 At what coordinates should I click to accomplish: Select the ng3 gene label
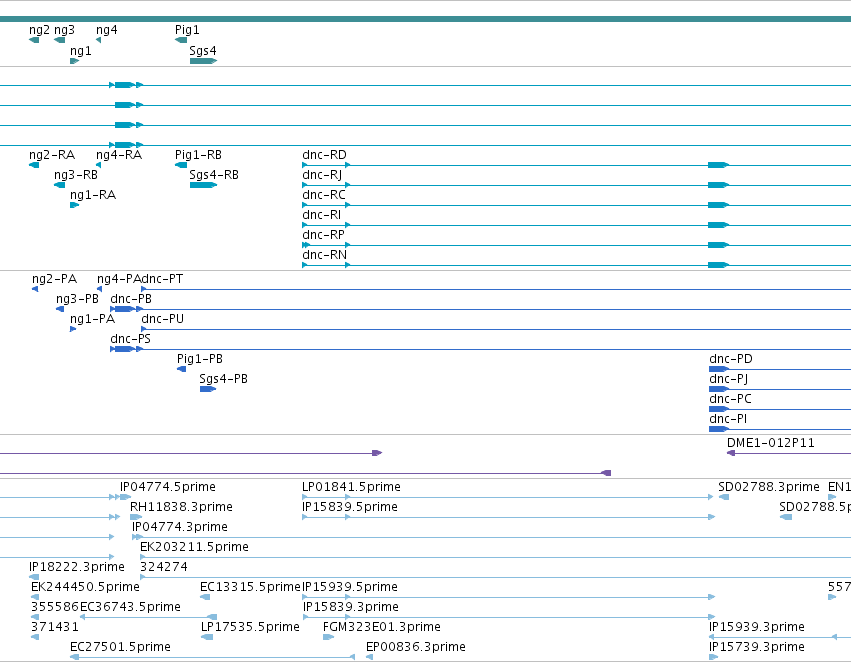64,30
